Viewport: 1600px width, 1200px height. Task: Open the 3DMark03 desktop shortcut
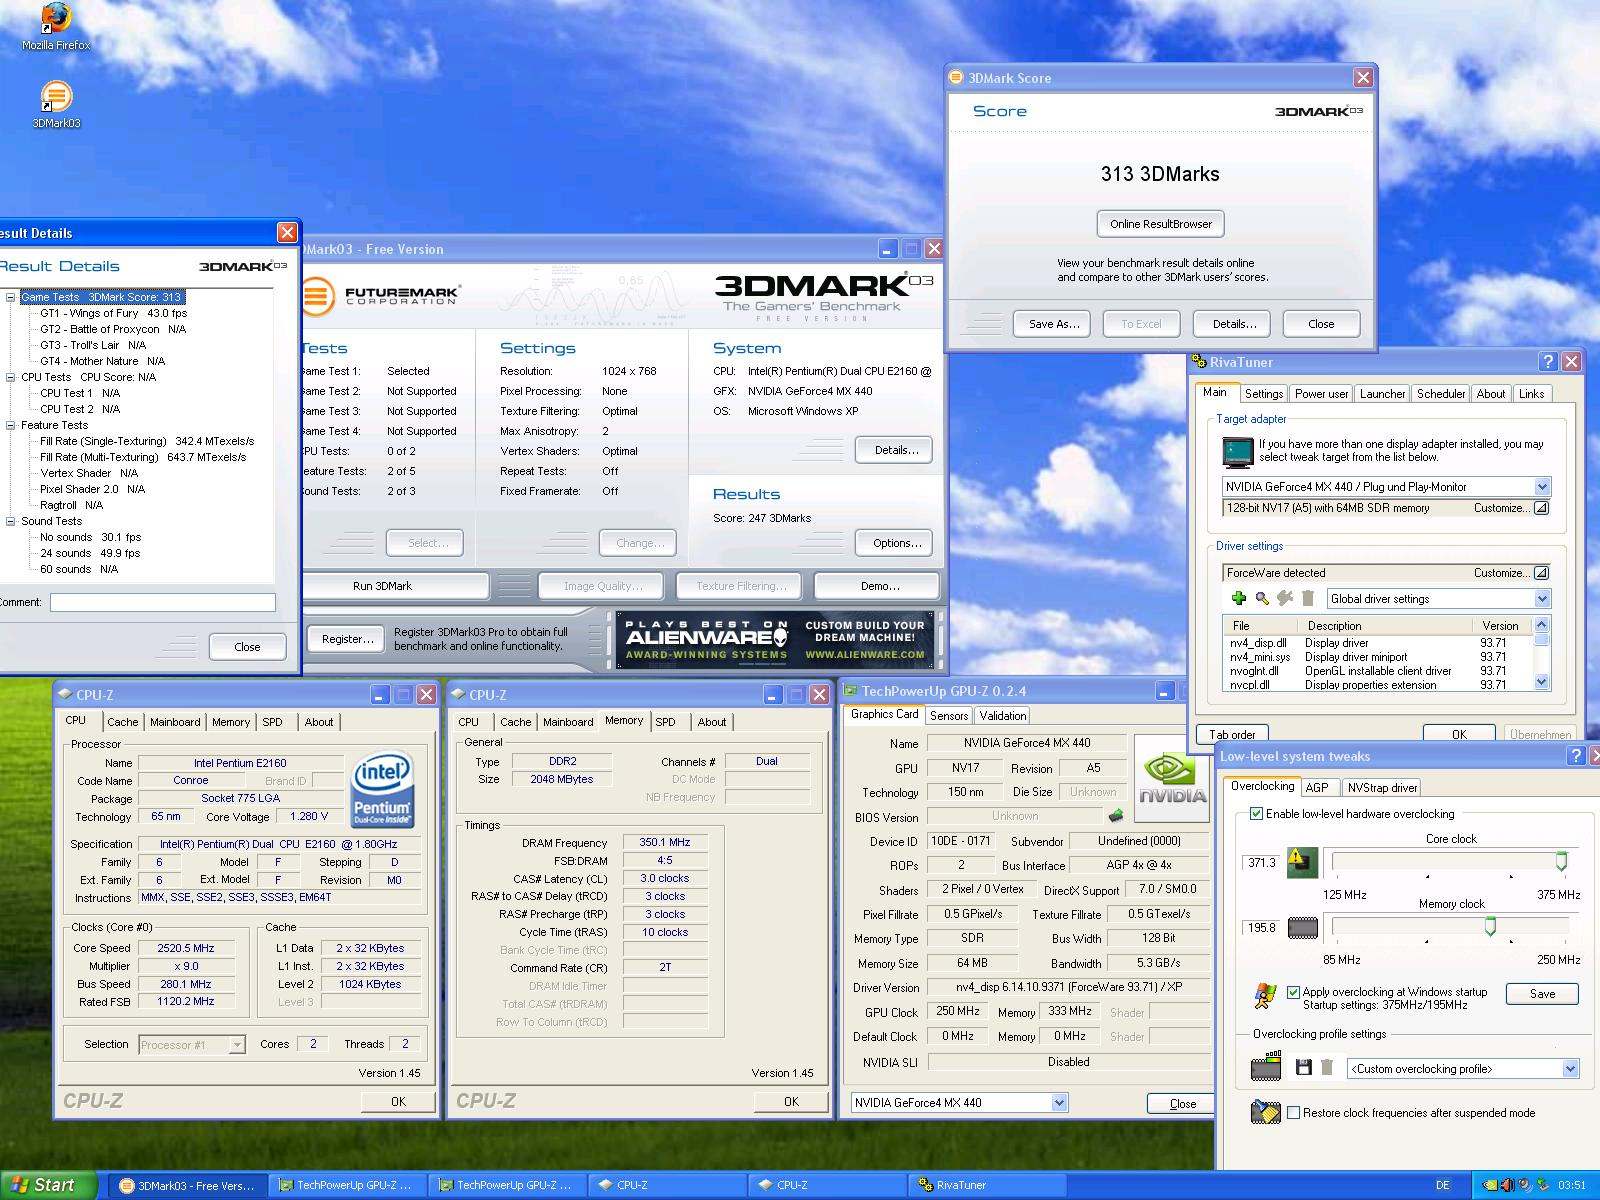point(56,105)
